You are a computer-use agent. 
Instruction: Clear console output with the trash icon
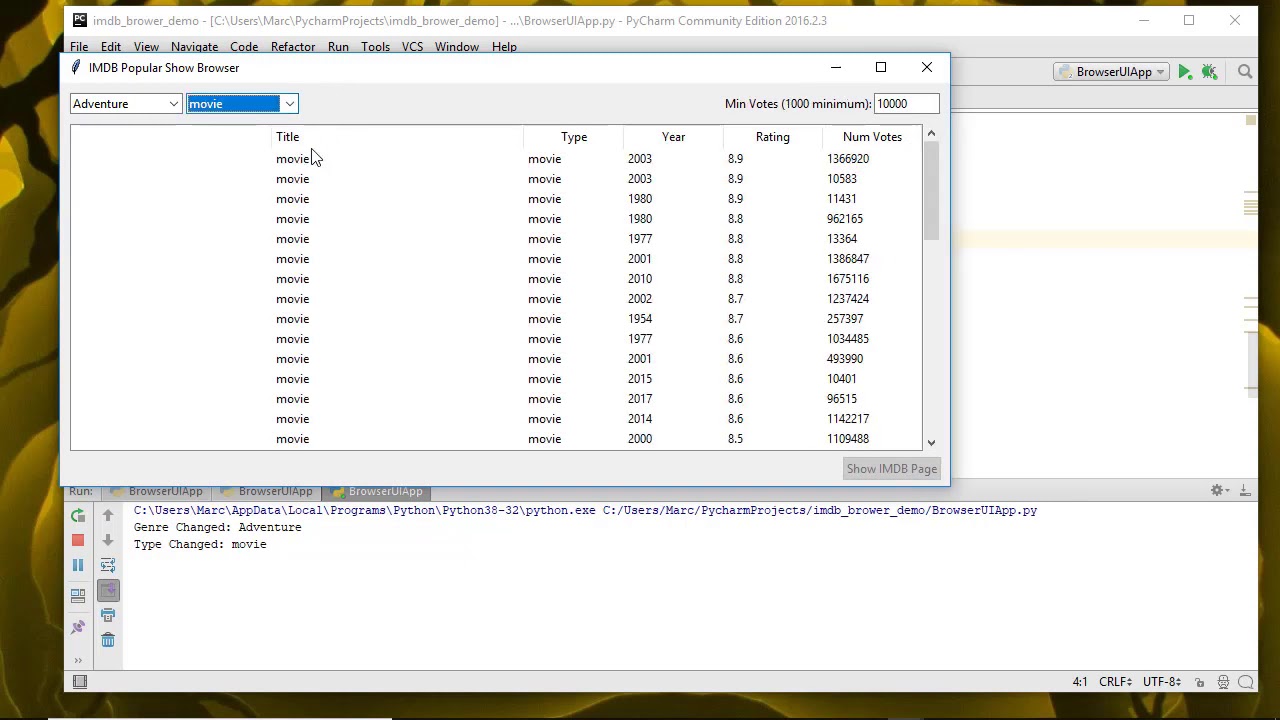tap(108, 640)
